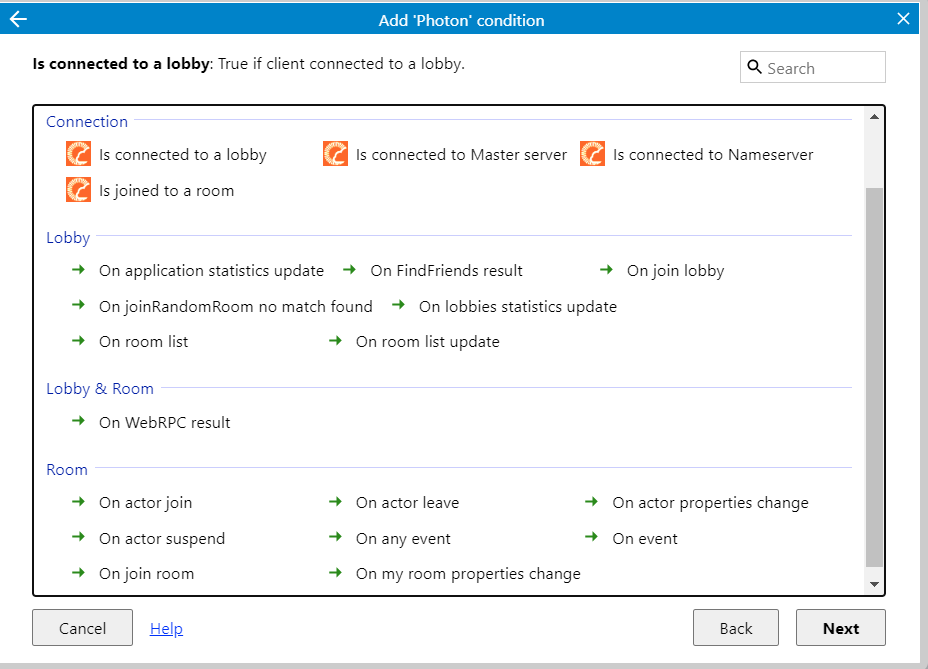Click green arrow beside On actor leave
The height and width of the screenshot is (669, 928).
pos(335,501)
